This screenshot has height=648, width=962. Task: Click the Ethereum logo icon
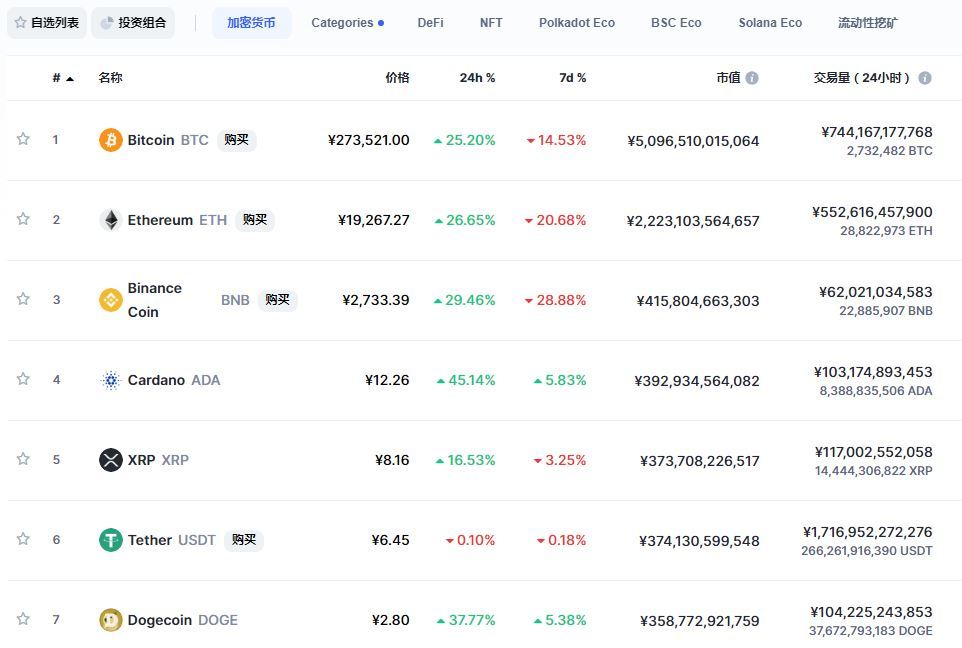(x=110, y=220)
